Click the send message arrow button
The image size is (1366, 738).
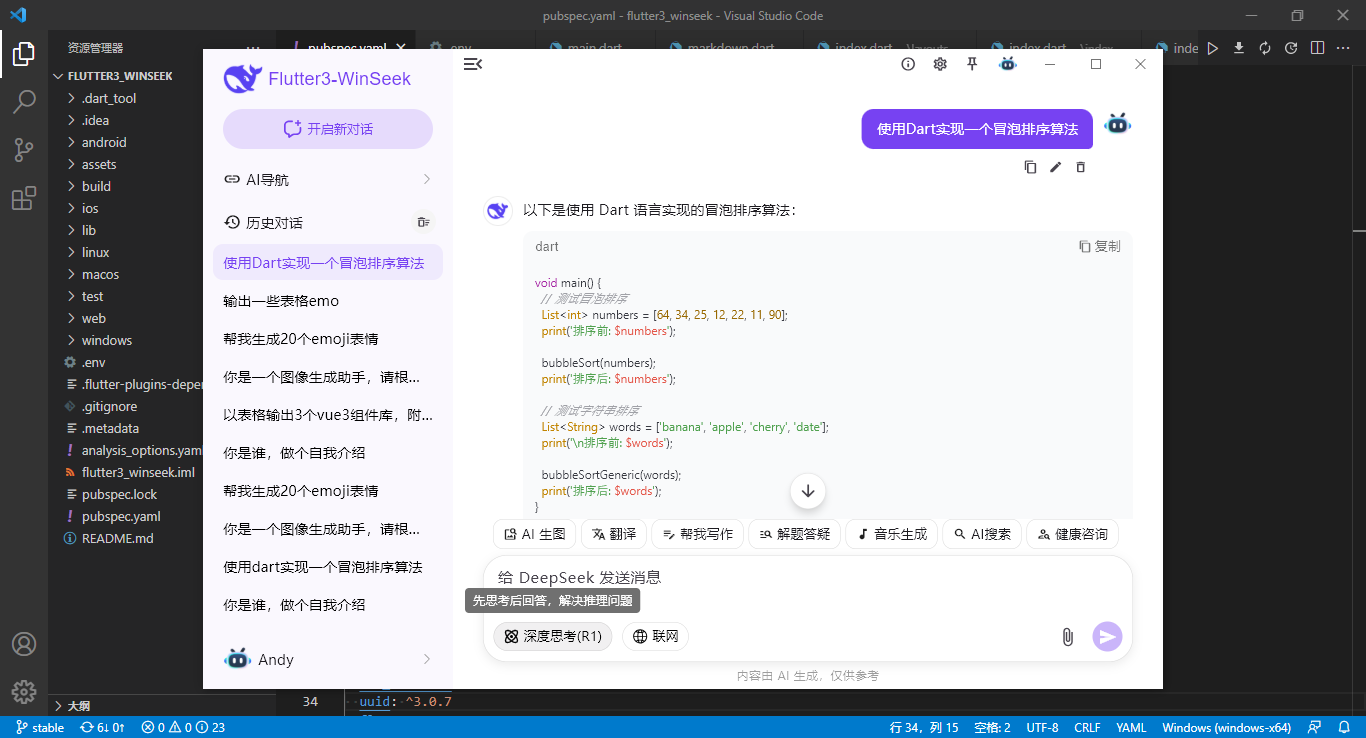1107,637
